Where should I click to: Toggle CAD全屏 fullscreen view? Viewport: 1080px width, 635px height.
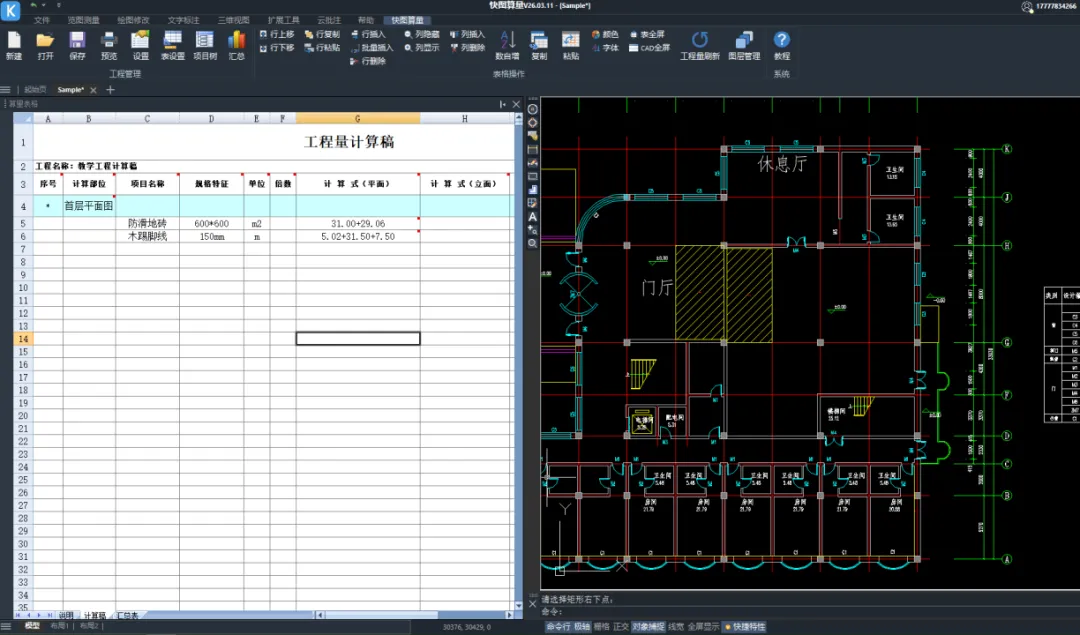point(650,48)
